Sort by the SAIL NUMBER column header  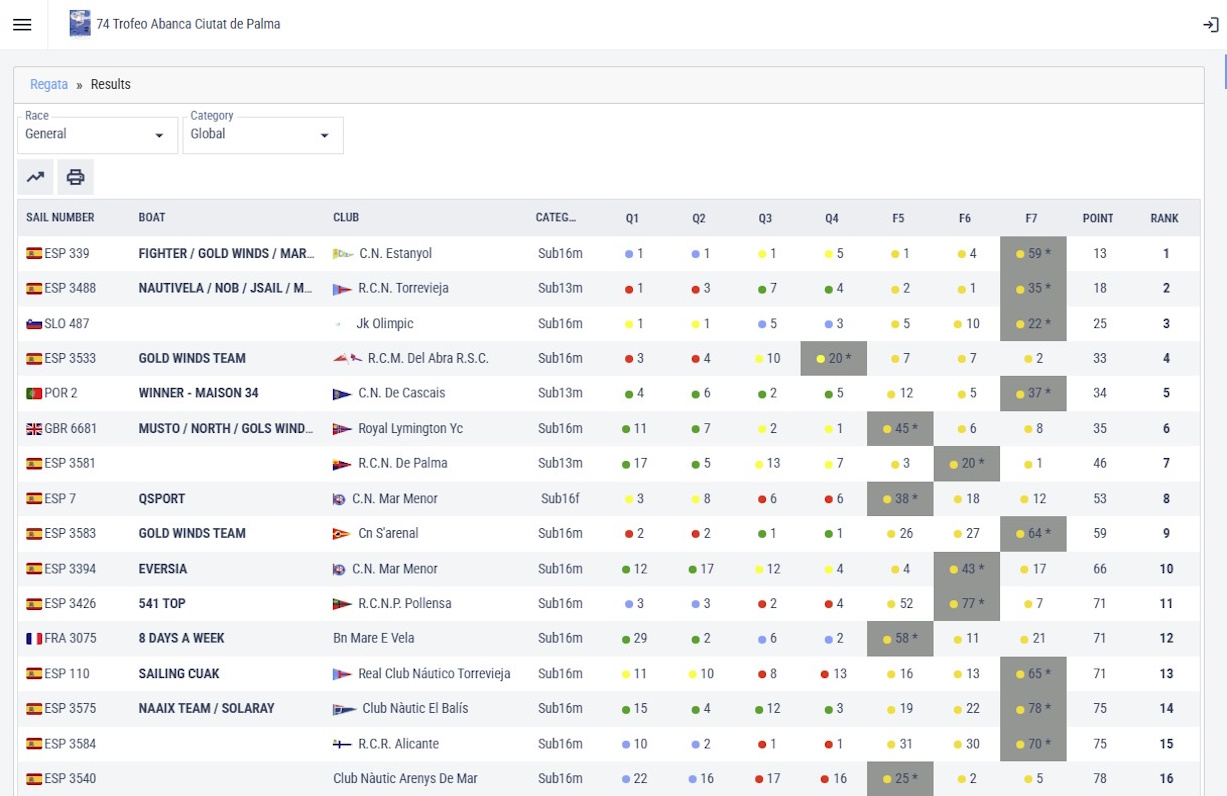(60, 218)
